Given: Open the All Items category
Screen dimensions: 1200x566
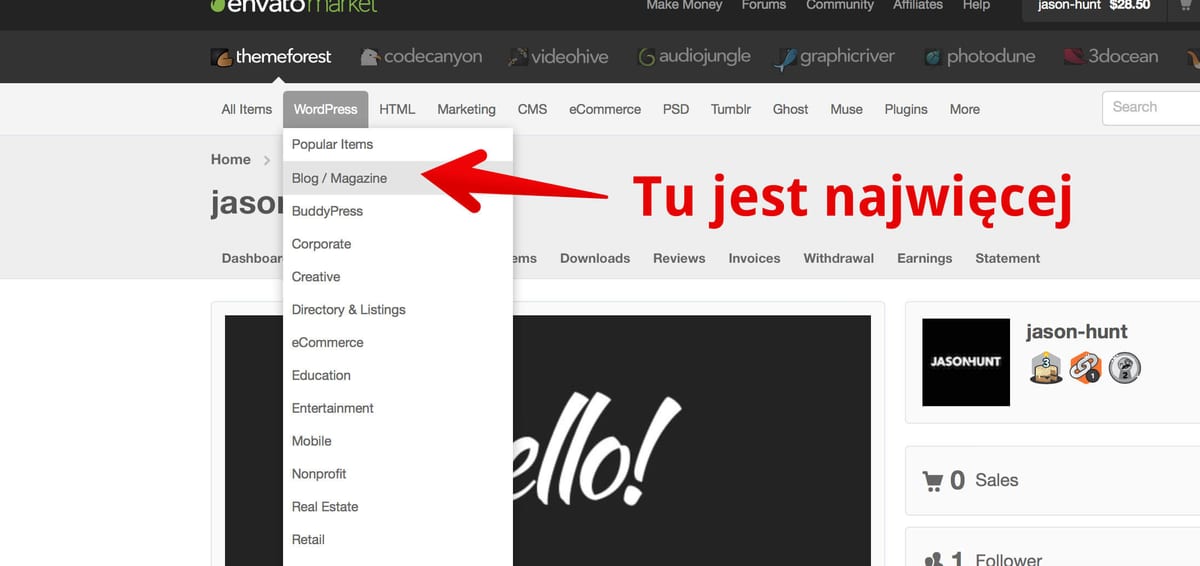Looking at the screenshot, I should click(247, 109).
